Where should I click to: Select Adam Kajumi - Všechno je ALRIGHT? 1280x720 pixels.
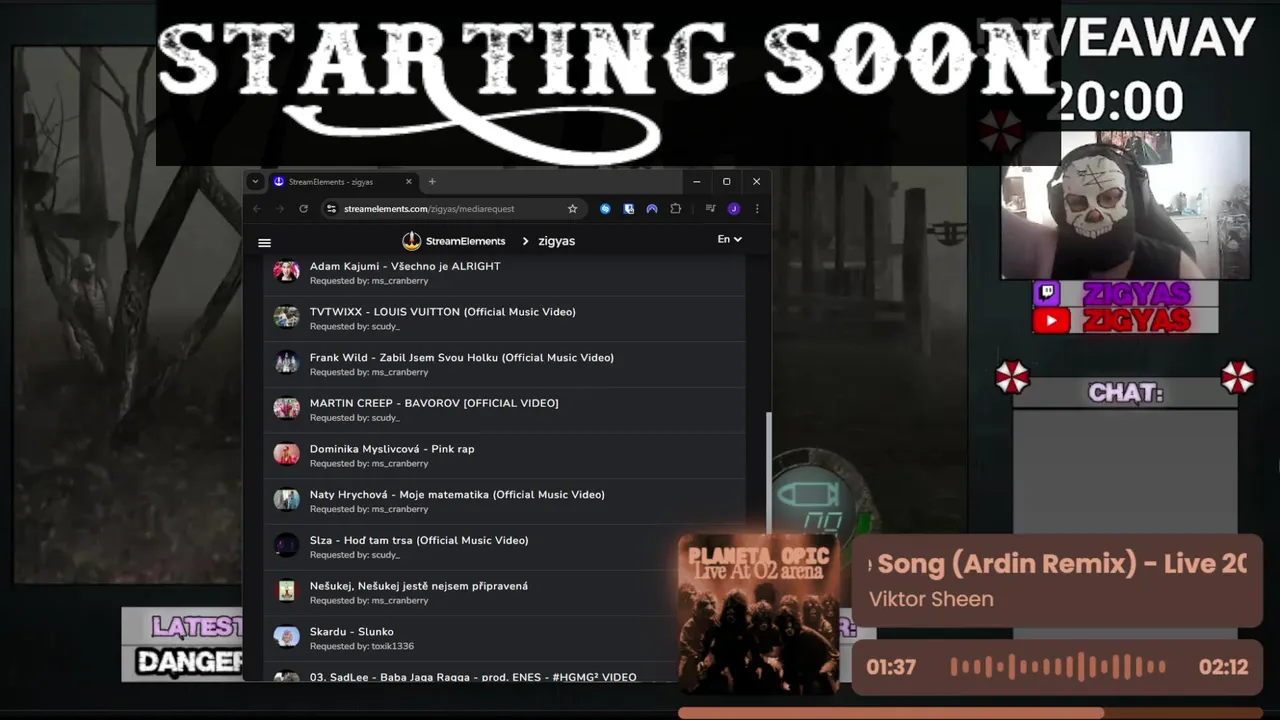pyautogui.click(x=504, y=273)
